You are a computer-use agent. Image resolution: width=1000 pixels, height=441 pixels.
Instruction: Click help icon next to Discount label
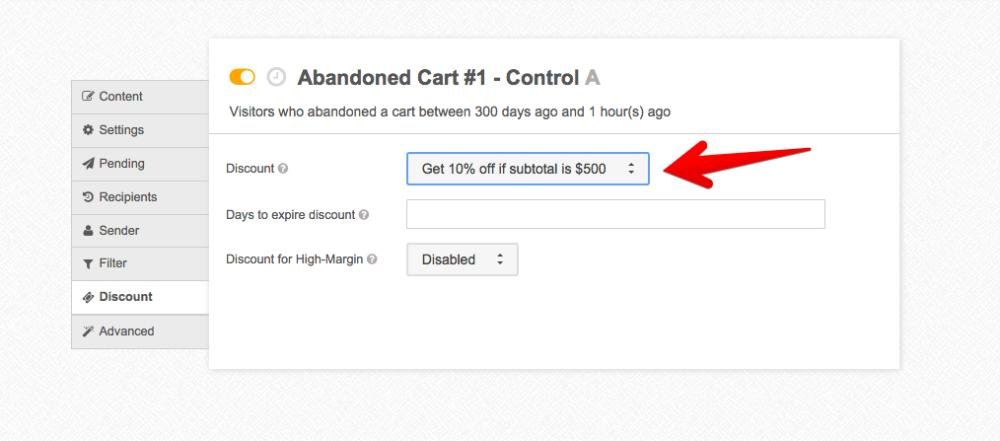click(283, 169)
